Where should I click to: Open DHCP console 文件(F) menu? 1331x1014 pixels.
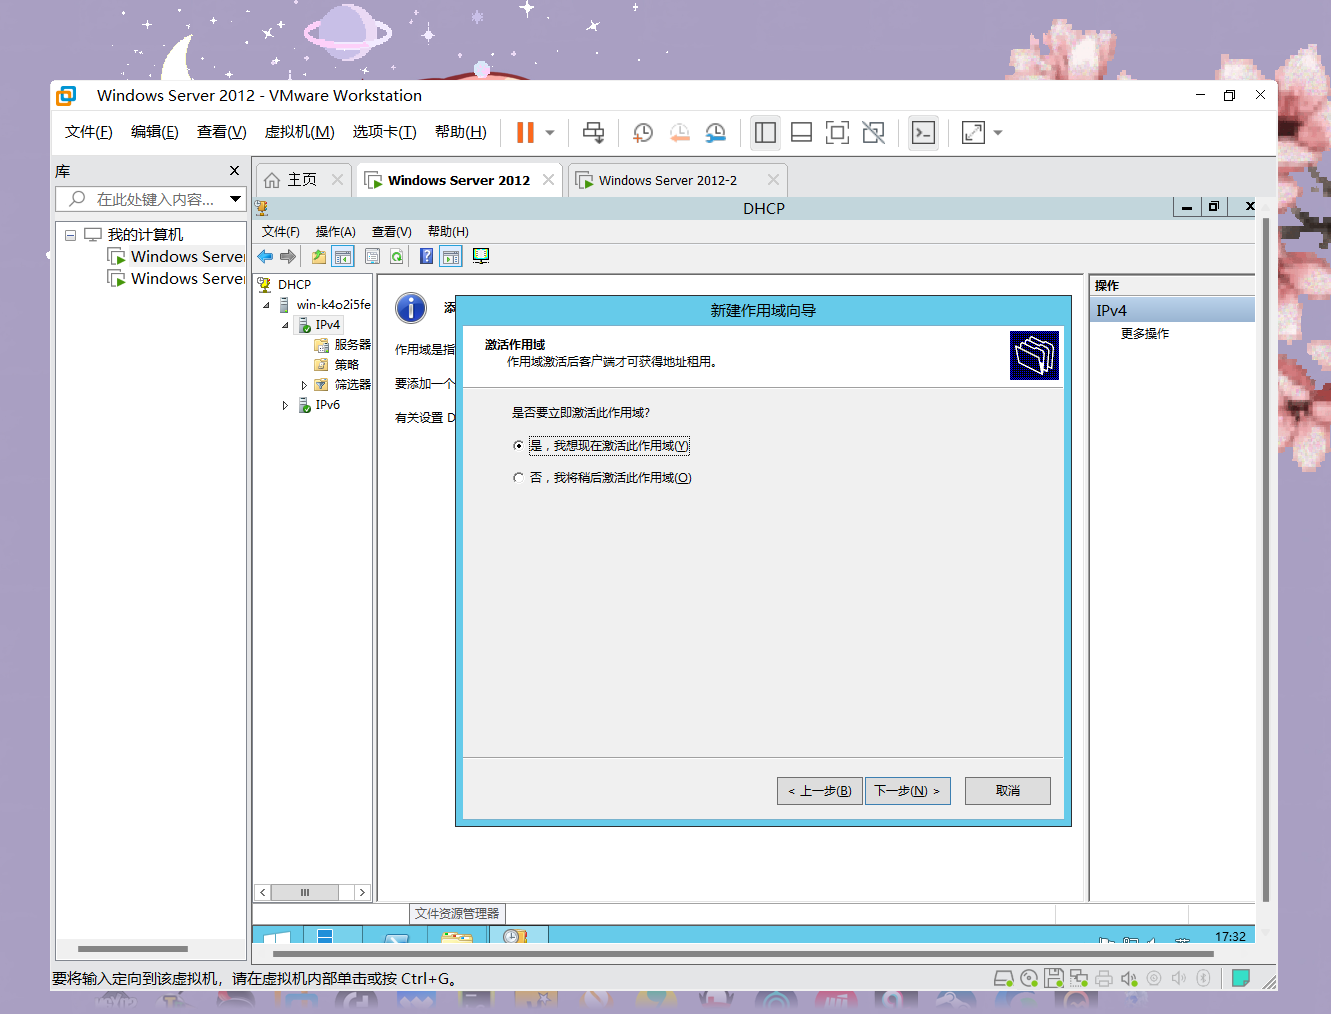click(x=281, y=232)
